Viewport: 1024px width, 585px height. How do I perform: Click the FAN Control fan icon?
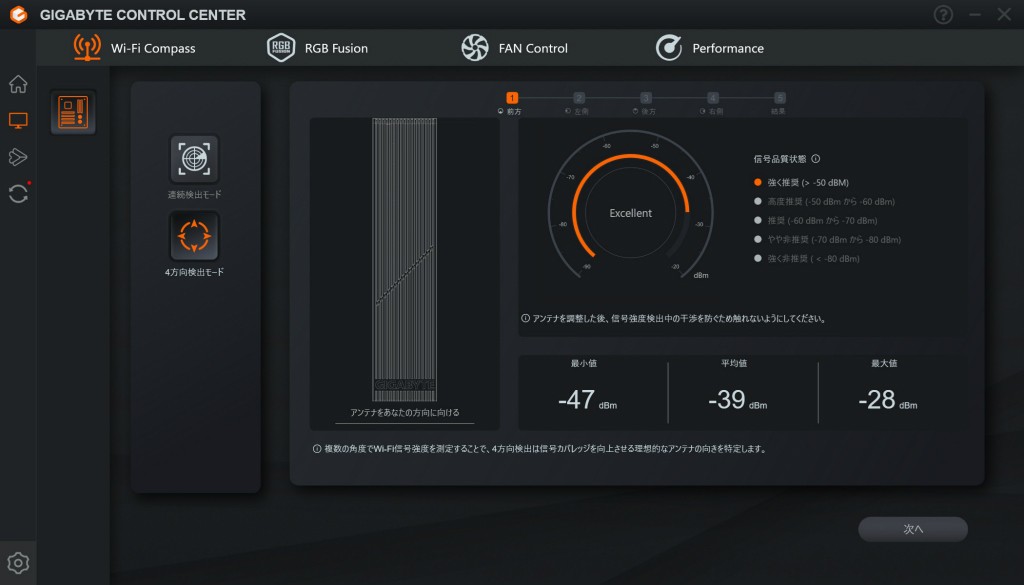[x=475, y=48]
